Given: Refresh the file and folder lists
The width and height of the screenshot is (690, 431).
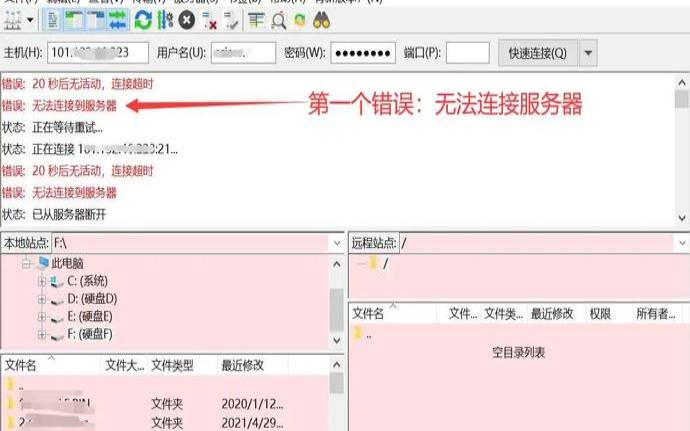Looking at the screenshot, I should [x=143, y=20].
